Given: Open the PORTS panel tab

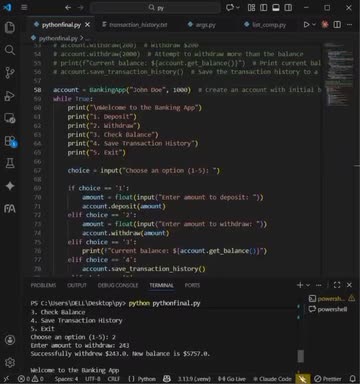Looking at the screenshot, I should pyautogui.click(x=192, y=285).
